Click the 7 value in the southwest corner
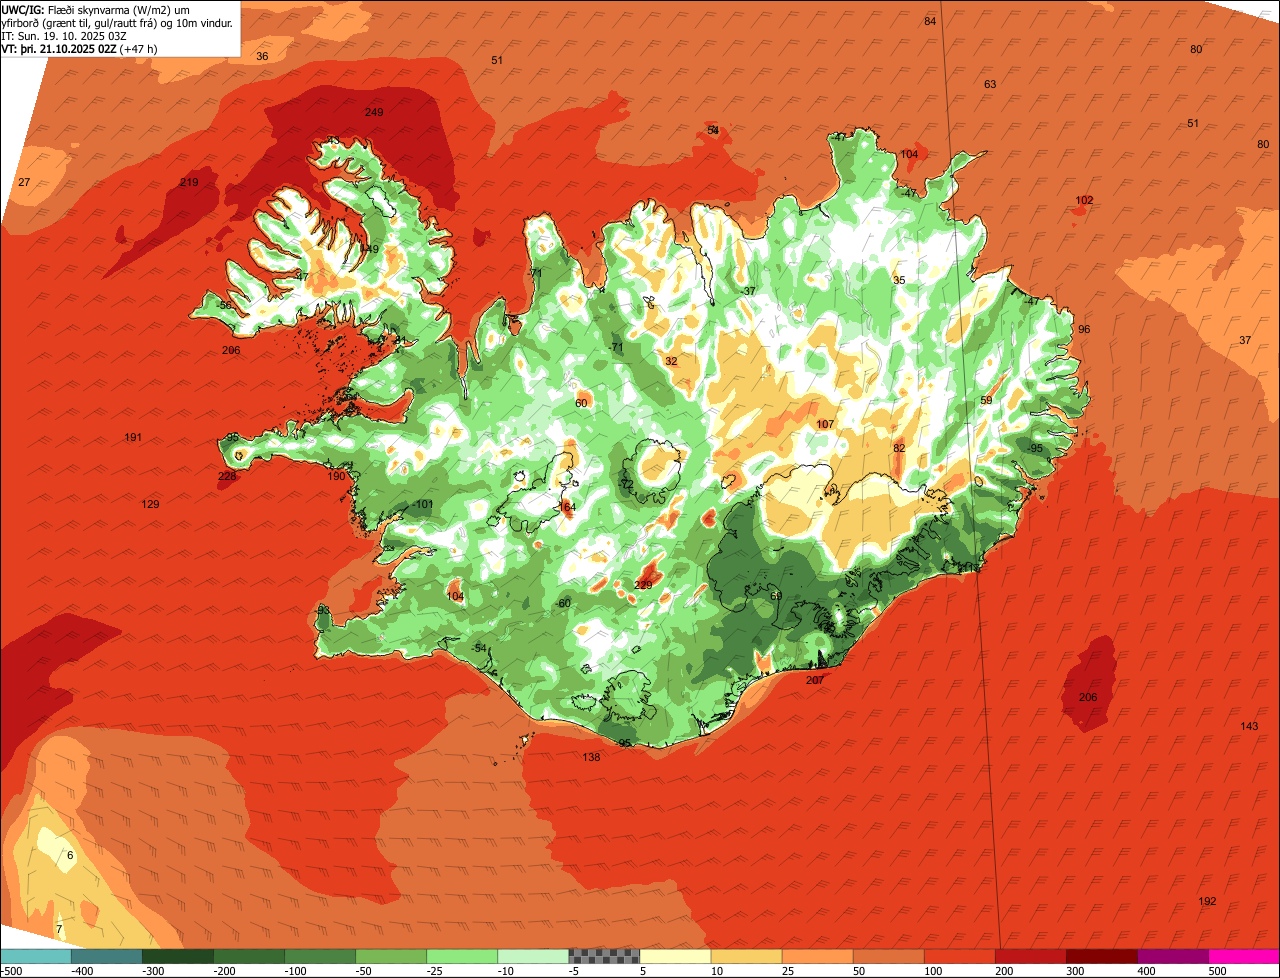Screen dimensions: 1280x978 pos(59,930)
